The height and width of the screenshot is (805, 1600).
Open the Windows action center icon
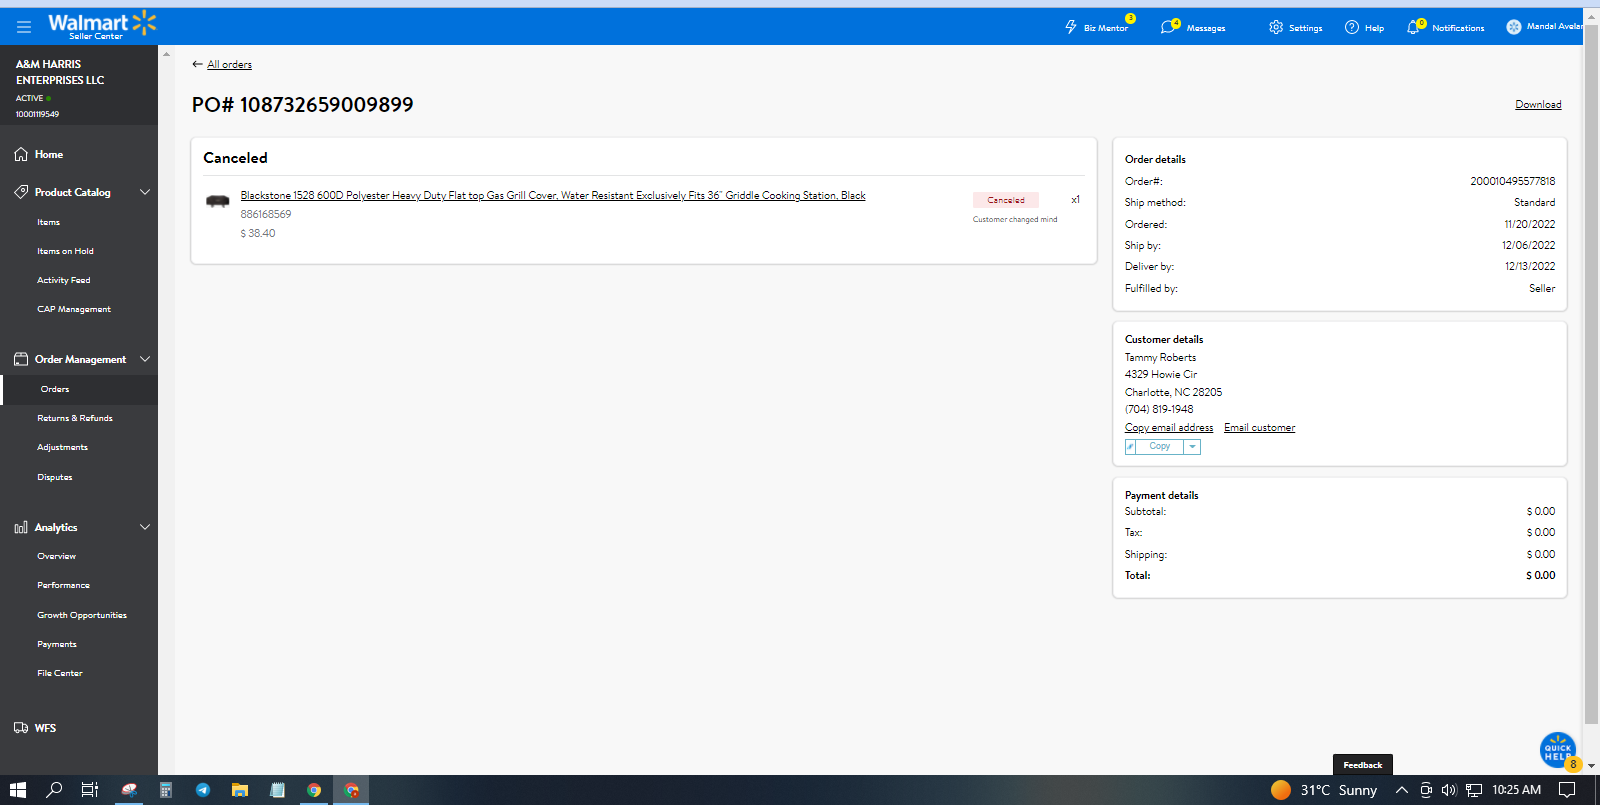tap(1567, 790)
